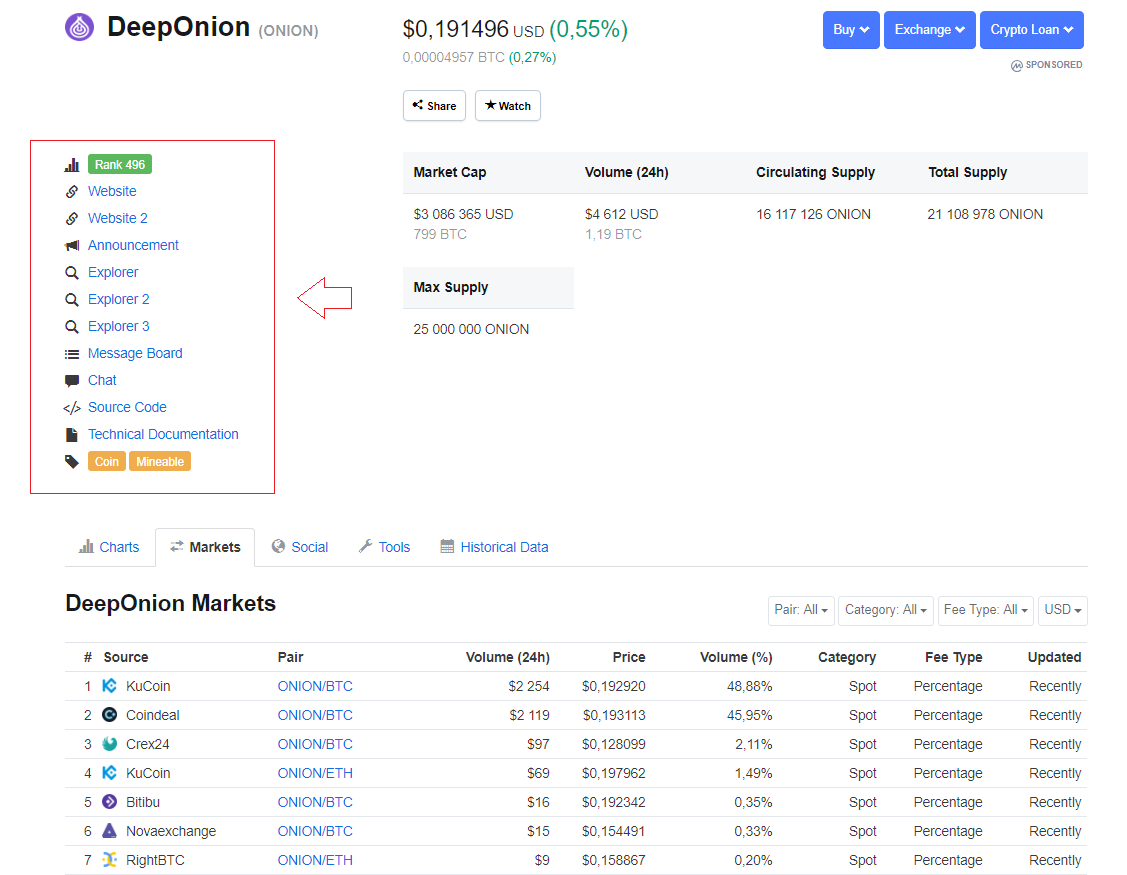Click the Watch button
This screenshot has width=1127, height=875.
507,106
